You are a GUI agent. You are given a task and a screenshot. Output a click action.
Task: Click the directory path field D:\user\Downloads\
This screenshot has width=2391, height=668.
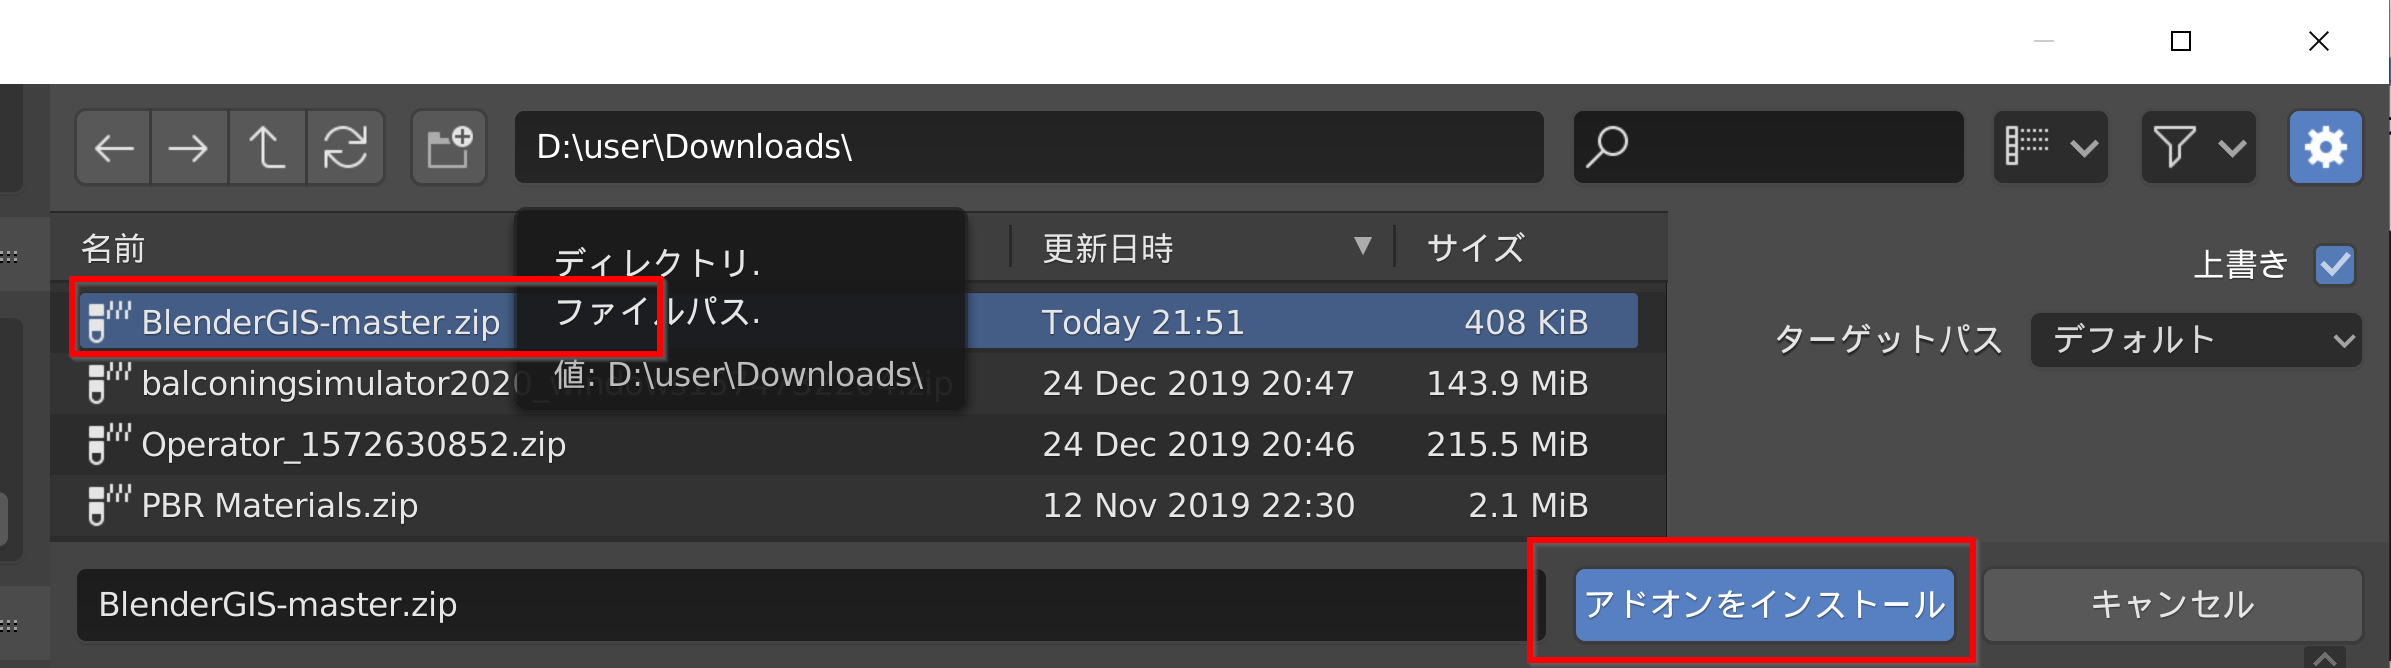click(1029, 147)
